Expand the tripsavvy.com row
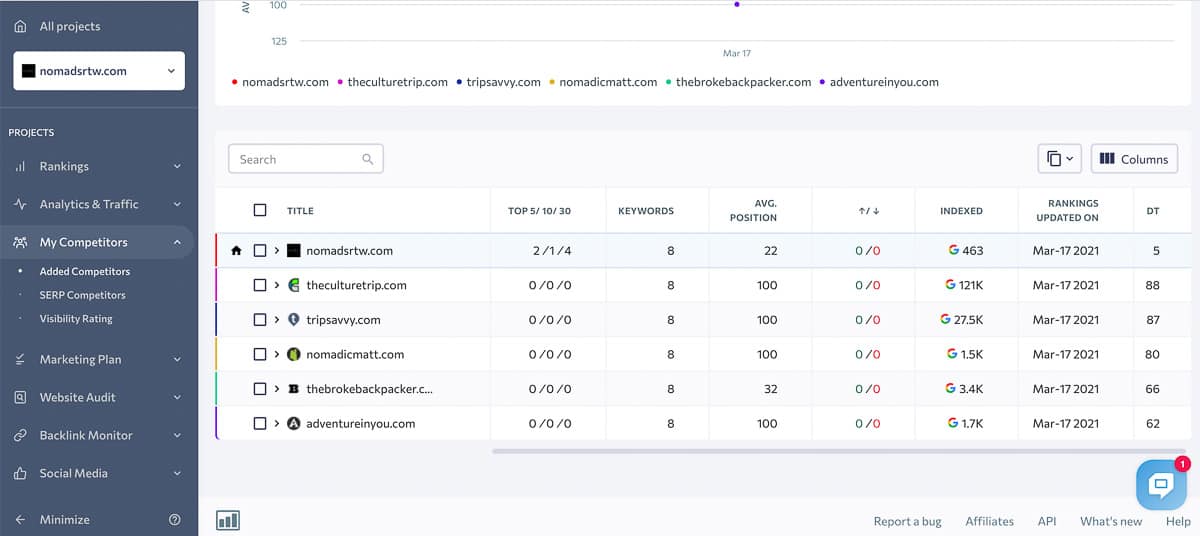1200x536 pixels. pyautogui.click(x=277, y=320)
